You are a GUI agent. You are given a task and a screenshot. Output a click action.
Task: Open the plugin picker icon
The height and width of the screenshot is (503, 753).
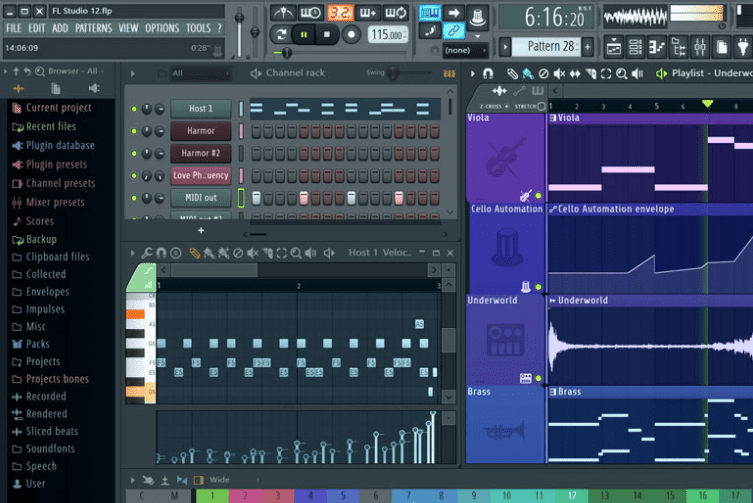742,47
